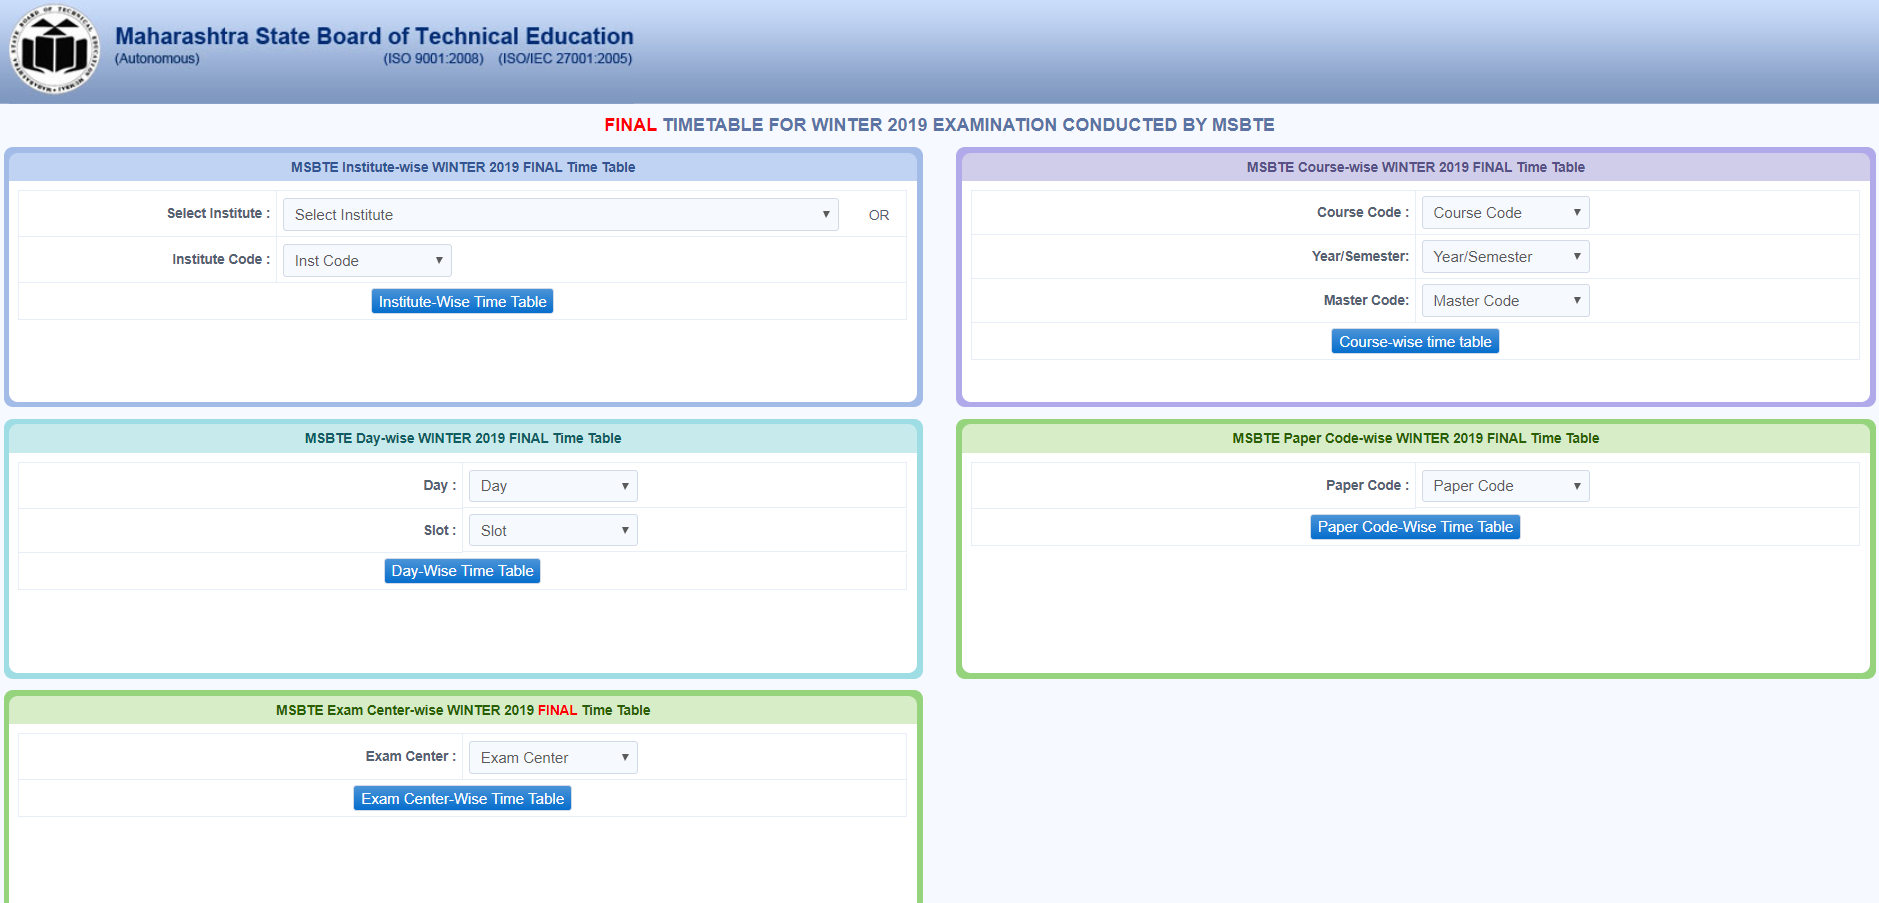Expand the Inst Code dropdown
1879x903 pixels.
[367, 261]
